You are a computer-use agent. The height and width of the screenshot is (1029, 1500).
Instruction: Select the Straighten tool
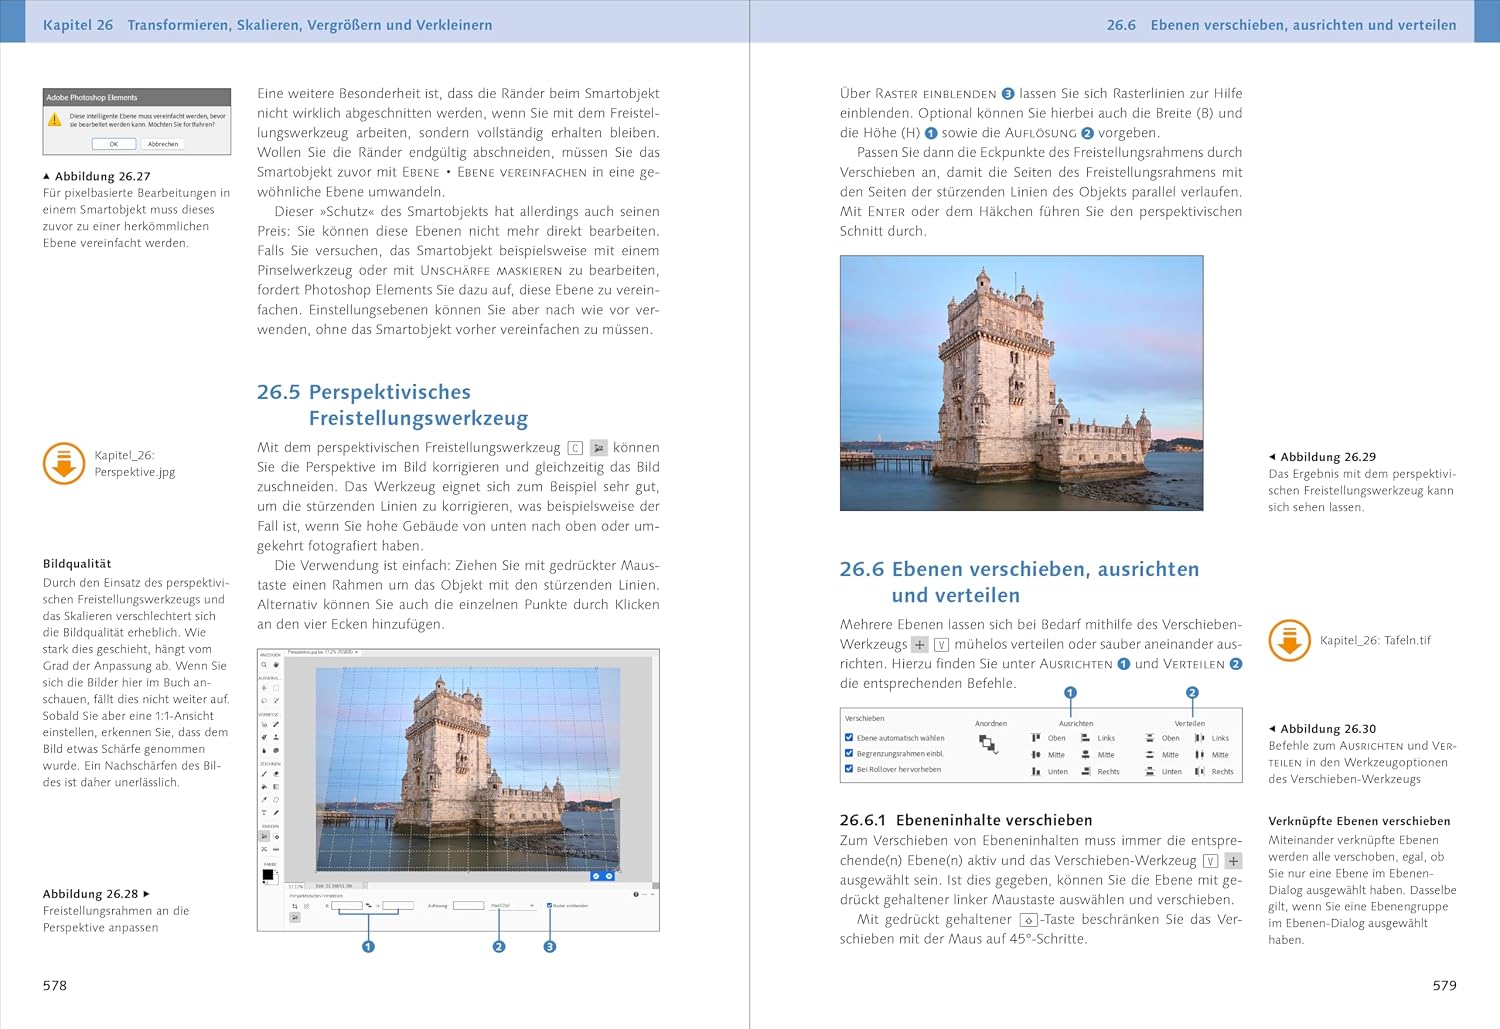pos(276,849)
